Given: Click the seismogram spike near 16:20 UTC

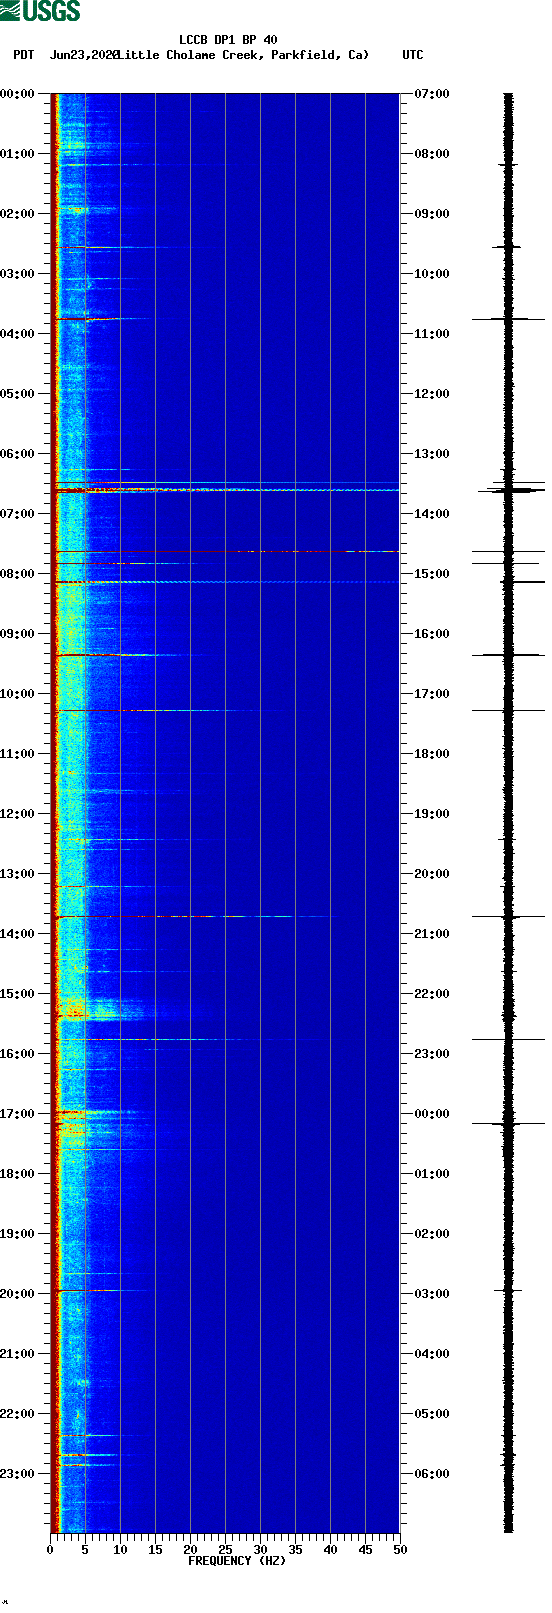Looking at the screenshot, I should pos(508,655).
